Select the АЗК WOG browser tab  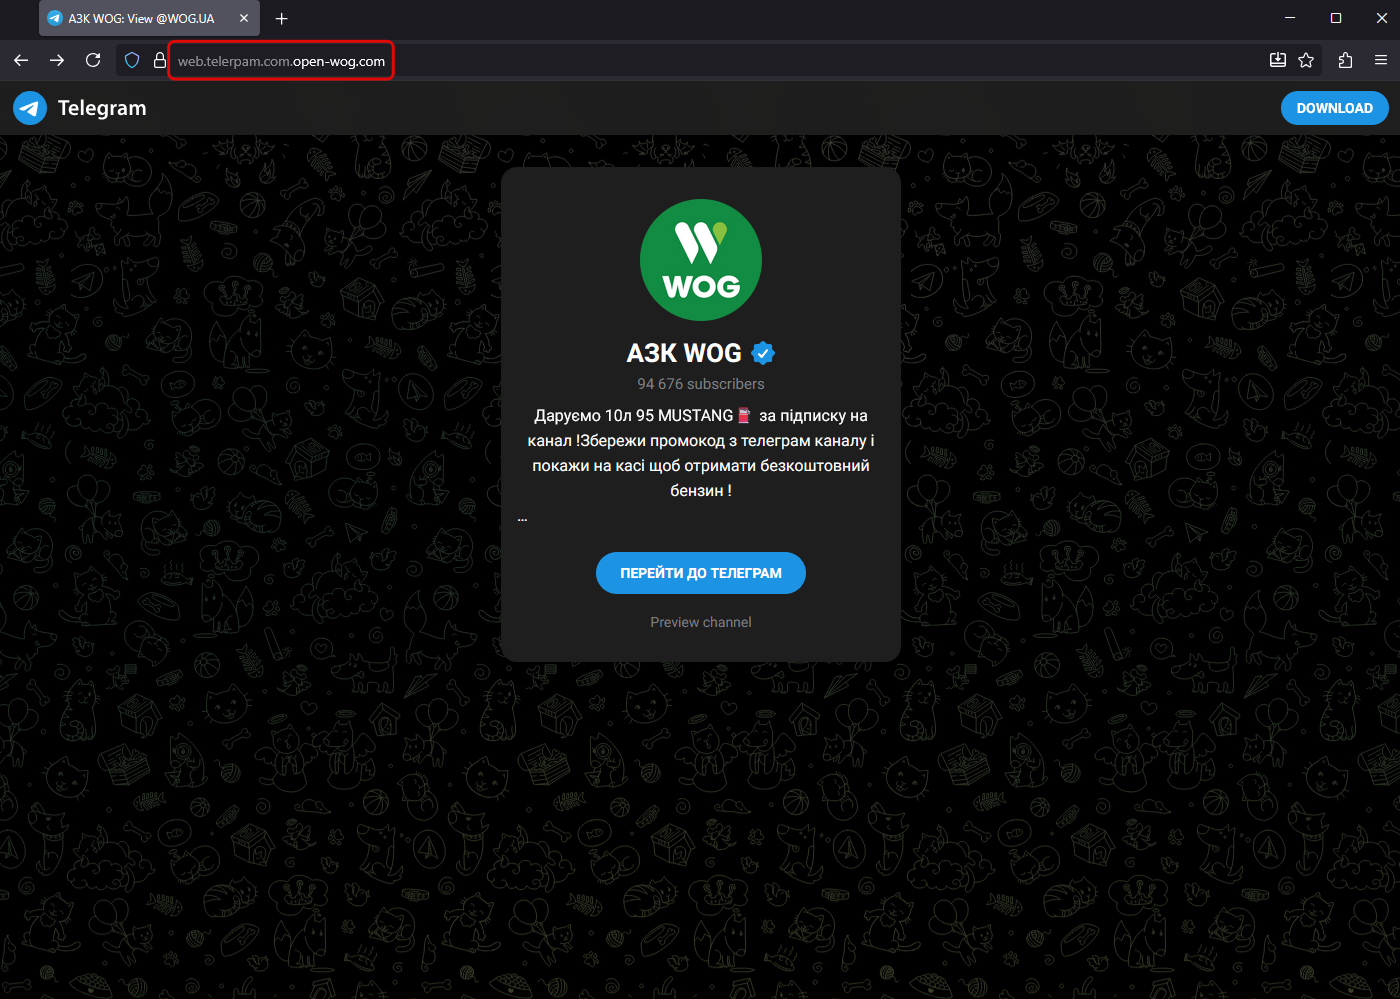(x=141, y=18)
